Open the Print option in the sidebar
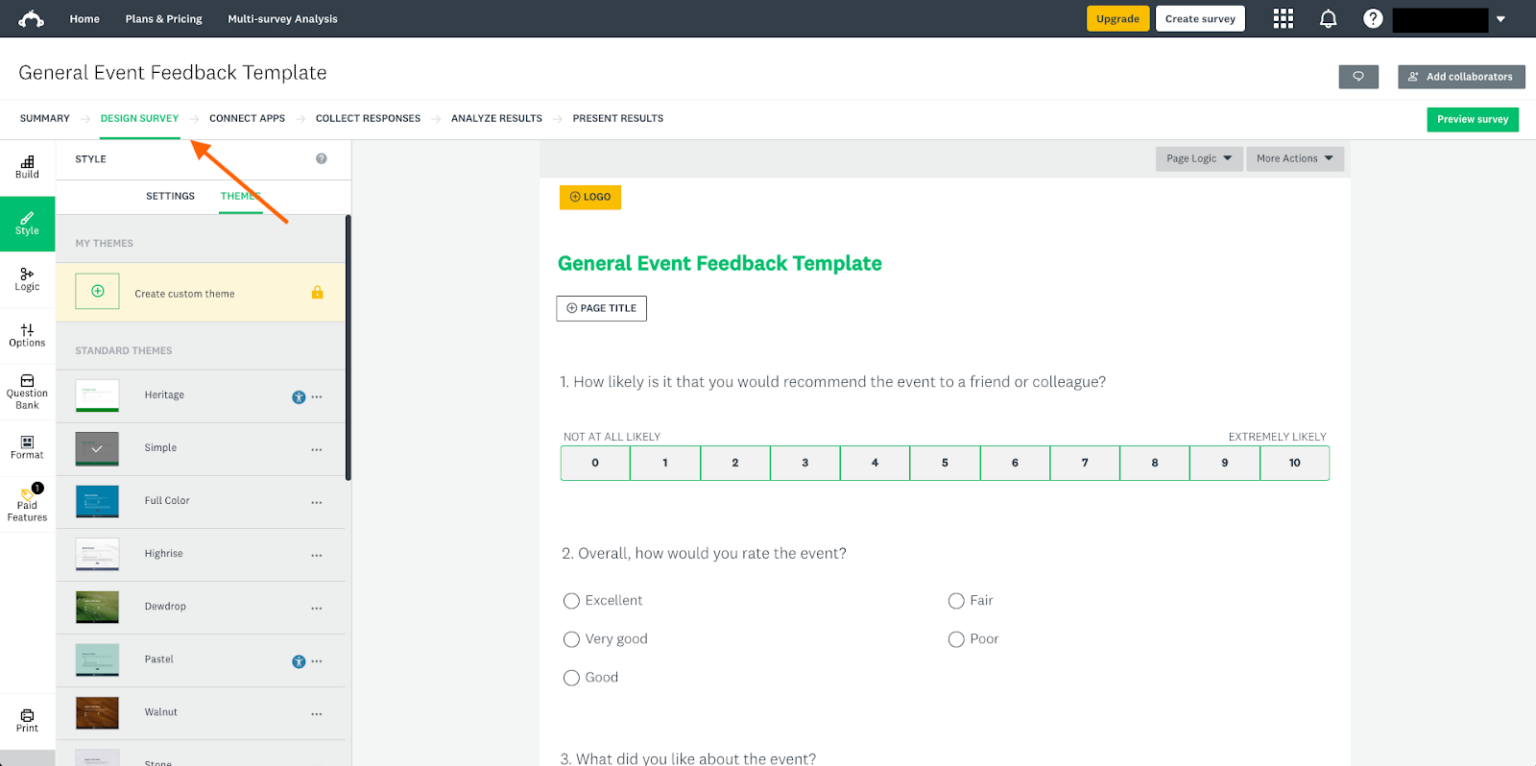Screen dimensions: 1536x766 click(27, 720)
